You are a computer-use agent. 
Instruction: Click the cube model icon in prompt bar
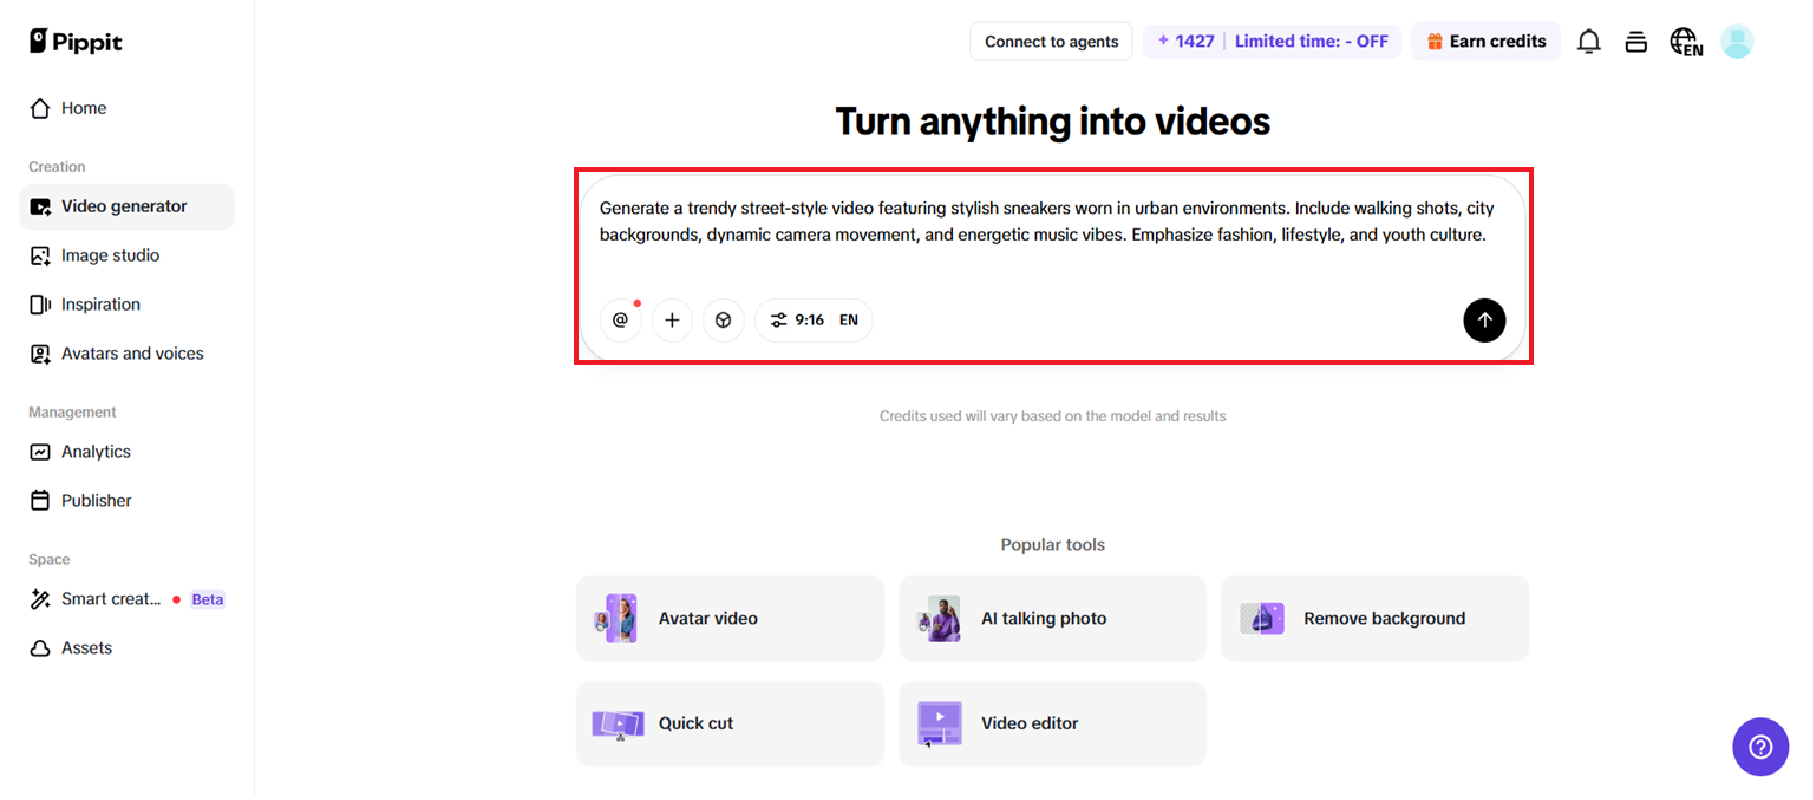coord(723,320)
